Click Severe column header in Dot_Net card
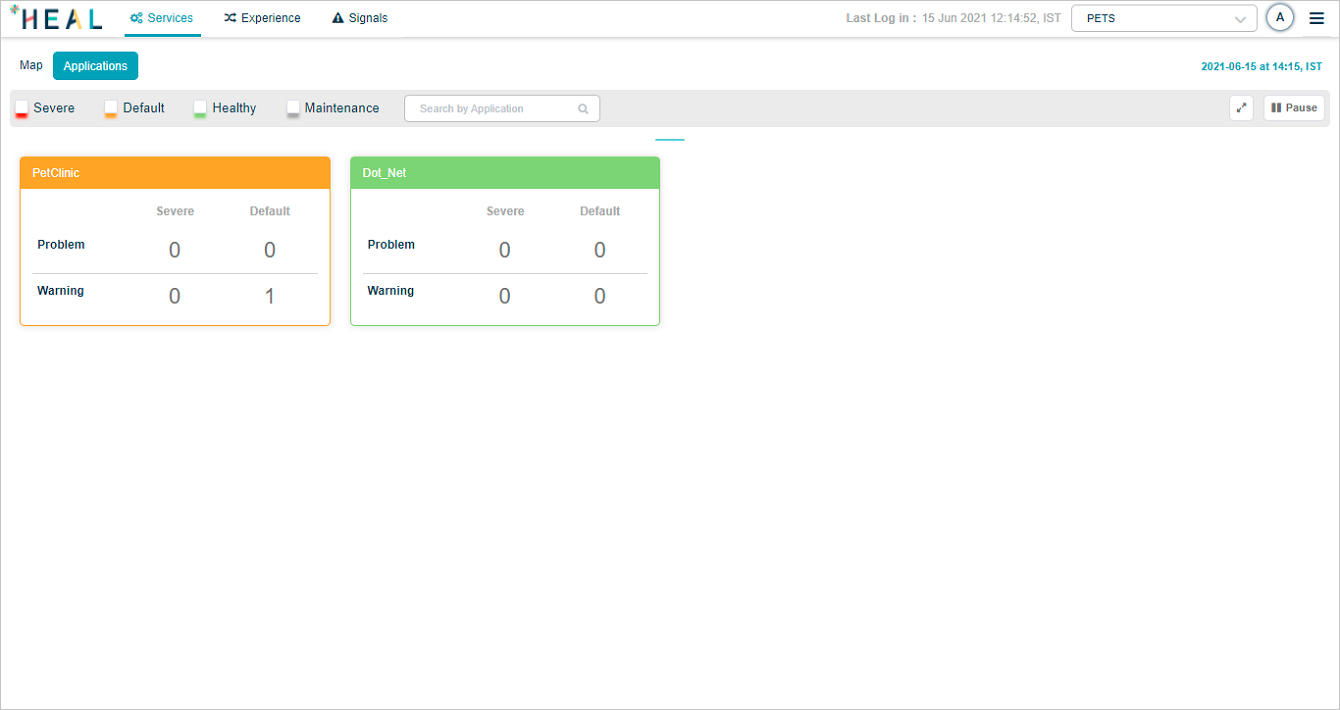The width and height of the screenshot is (1340, 710). 505,211
